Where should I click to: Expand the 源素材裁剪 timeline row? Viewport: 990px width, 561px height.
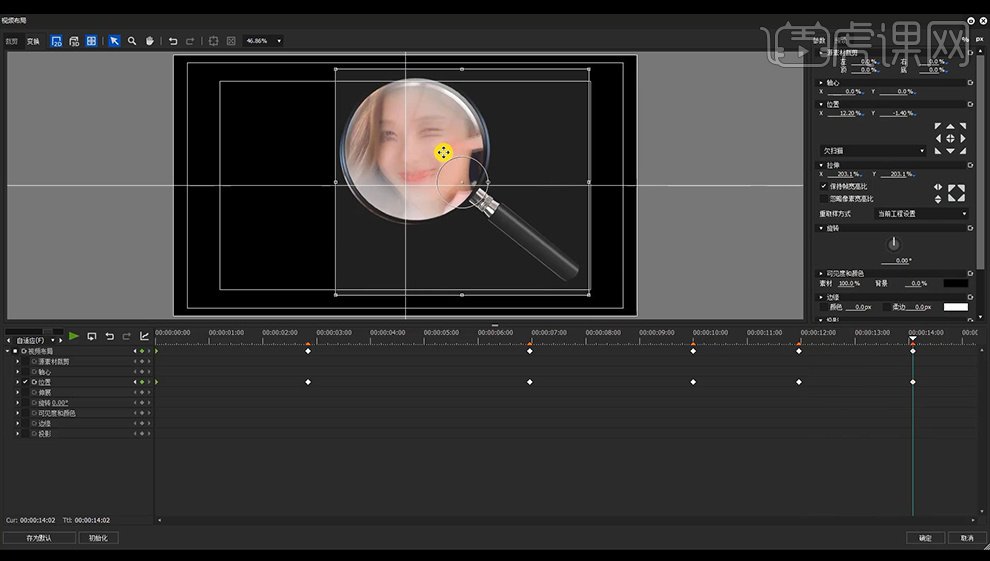tap(18, 362)
